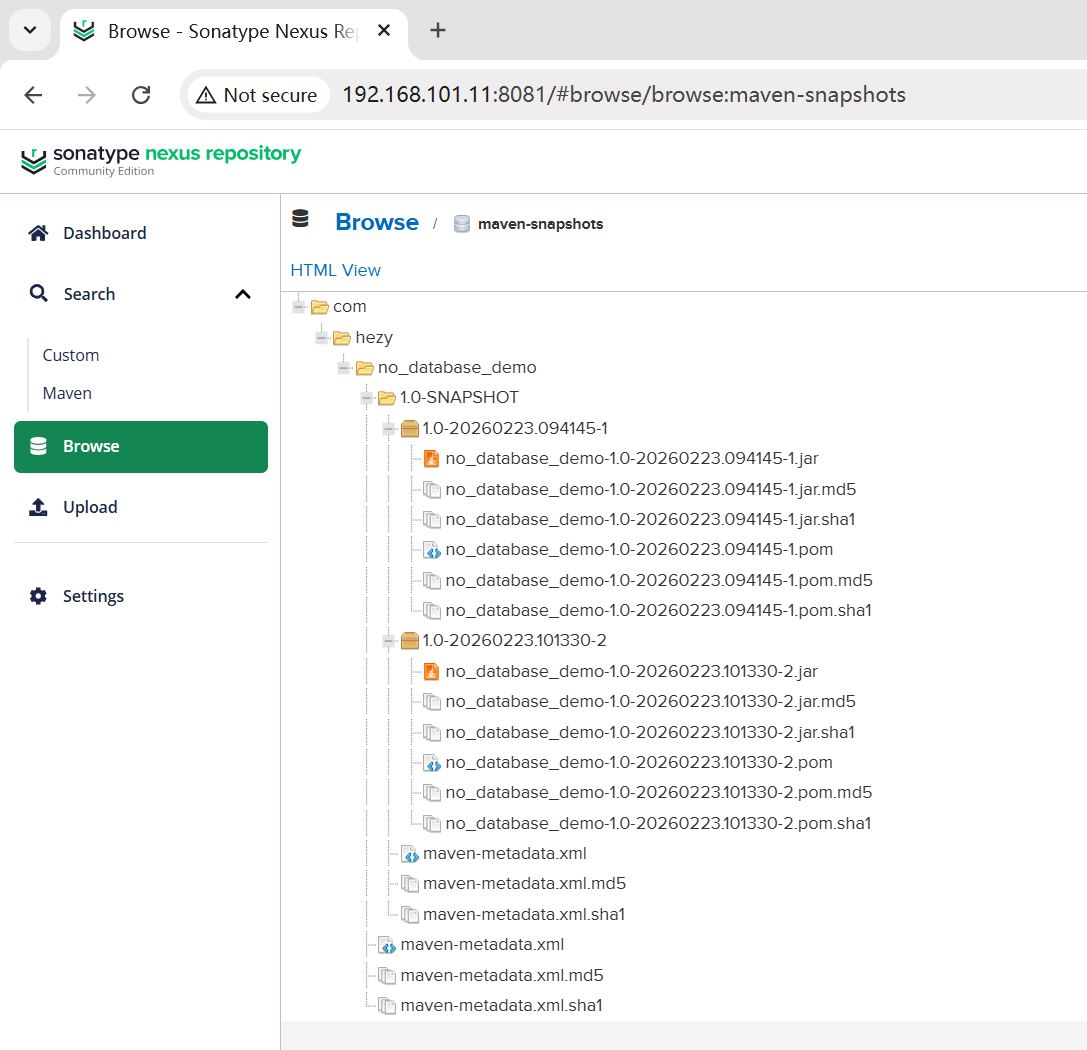Viewport: 1087px width, 1050px height.
Task: Select no_database_demo-1.0-20260223.094145-1.pom.md5
Action: pyautogui.click(x=659, y=581)
